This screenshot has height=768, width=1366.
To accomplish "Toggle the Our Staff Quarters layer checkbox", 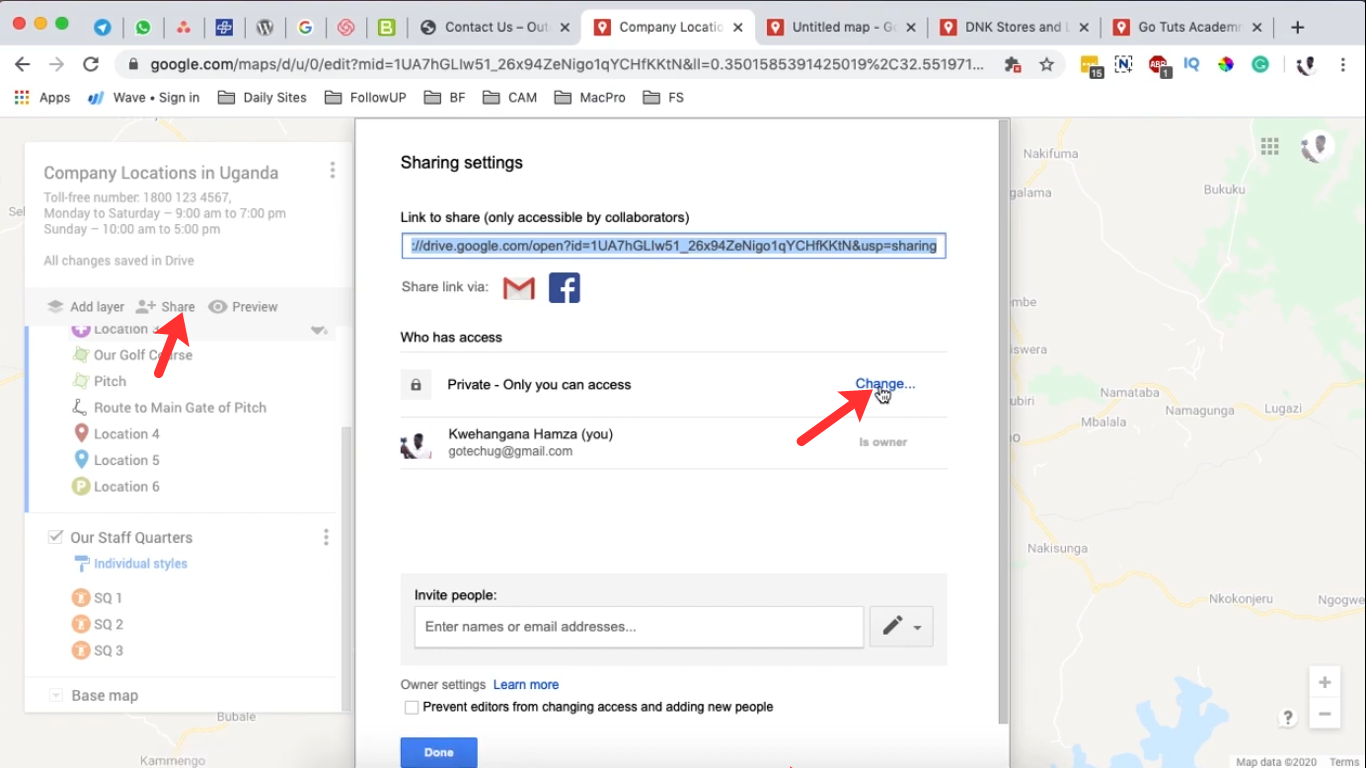I will (x=55, y=537).
